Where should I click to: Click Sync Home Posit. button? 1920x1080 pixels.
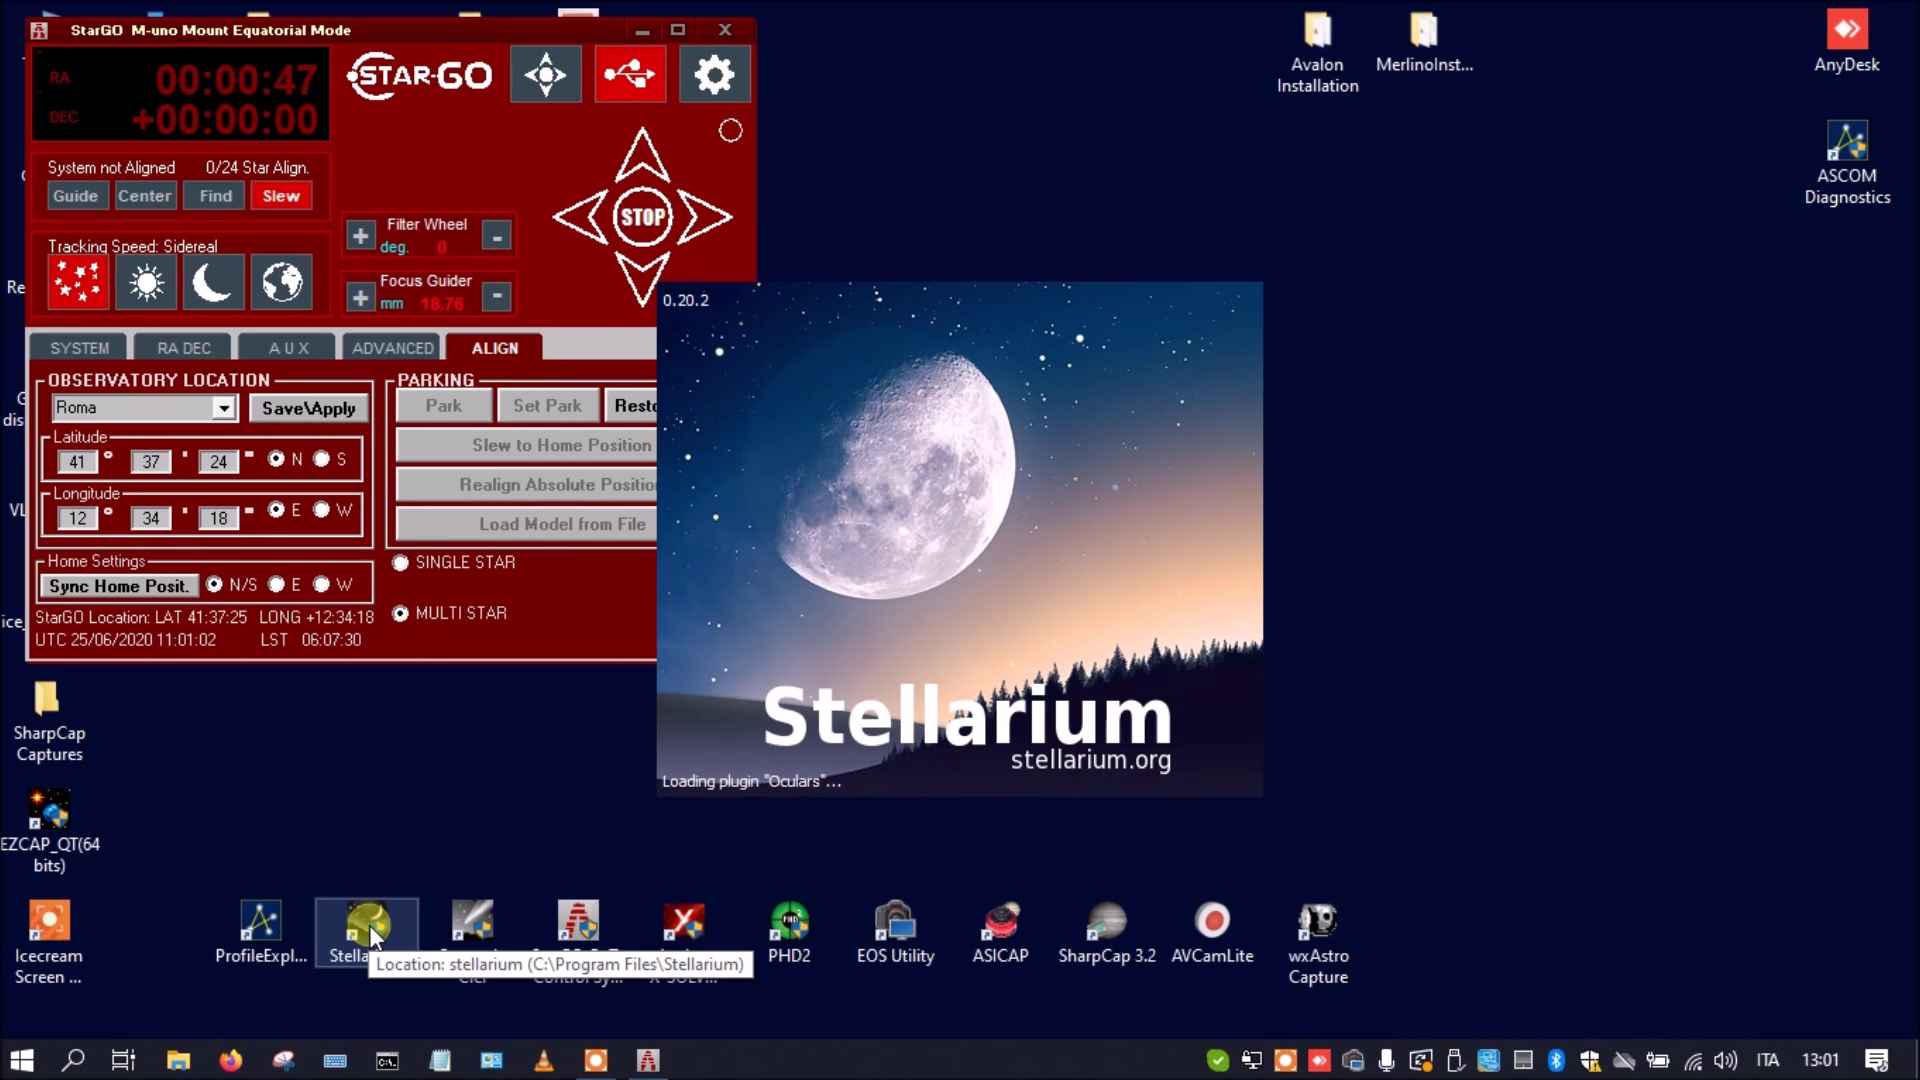[x=119, y=586]
